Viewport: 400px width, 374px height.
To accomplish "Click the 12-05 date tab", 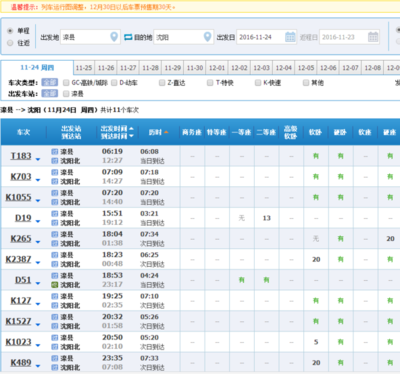I will (x=306, y=68).
